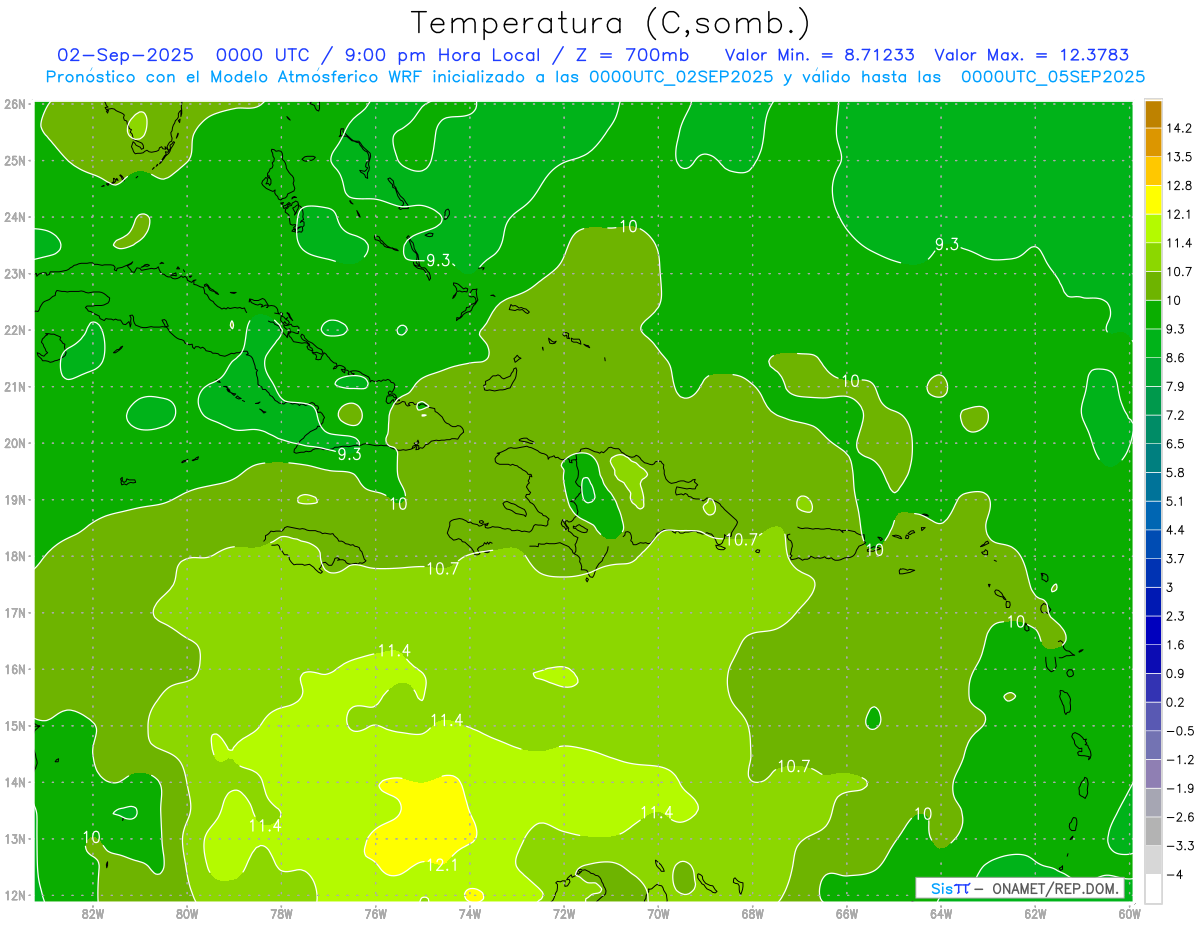Click the '0.9' colorbar value
1200x927 pixels.
[x=1175, y=673]
